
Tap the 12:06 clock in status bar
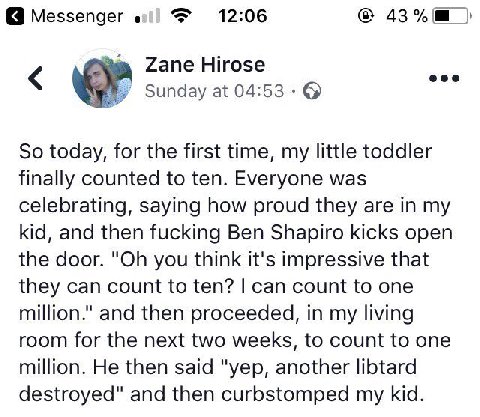[243, 16]
